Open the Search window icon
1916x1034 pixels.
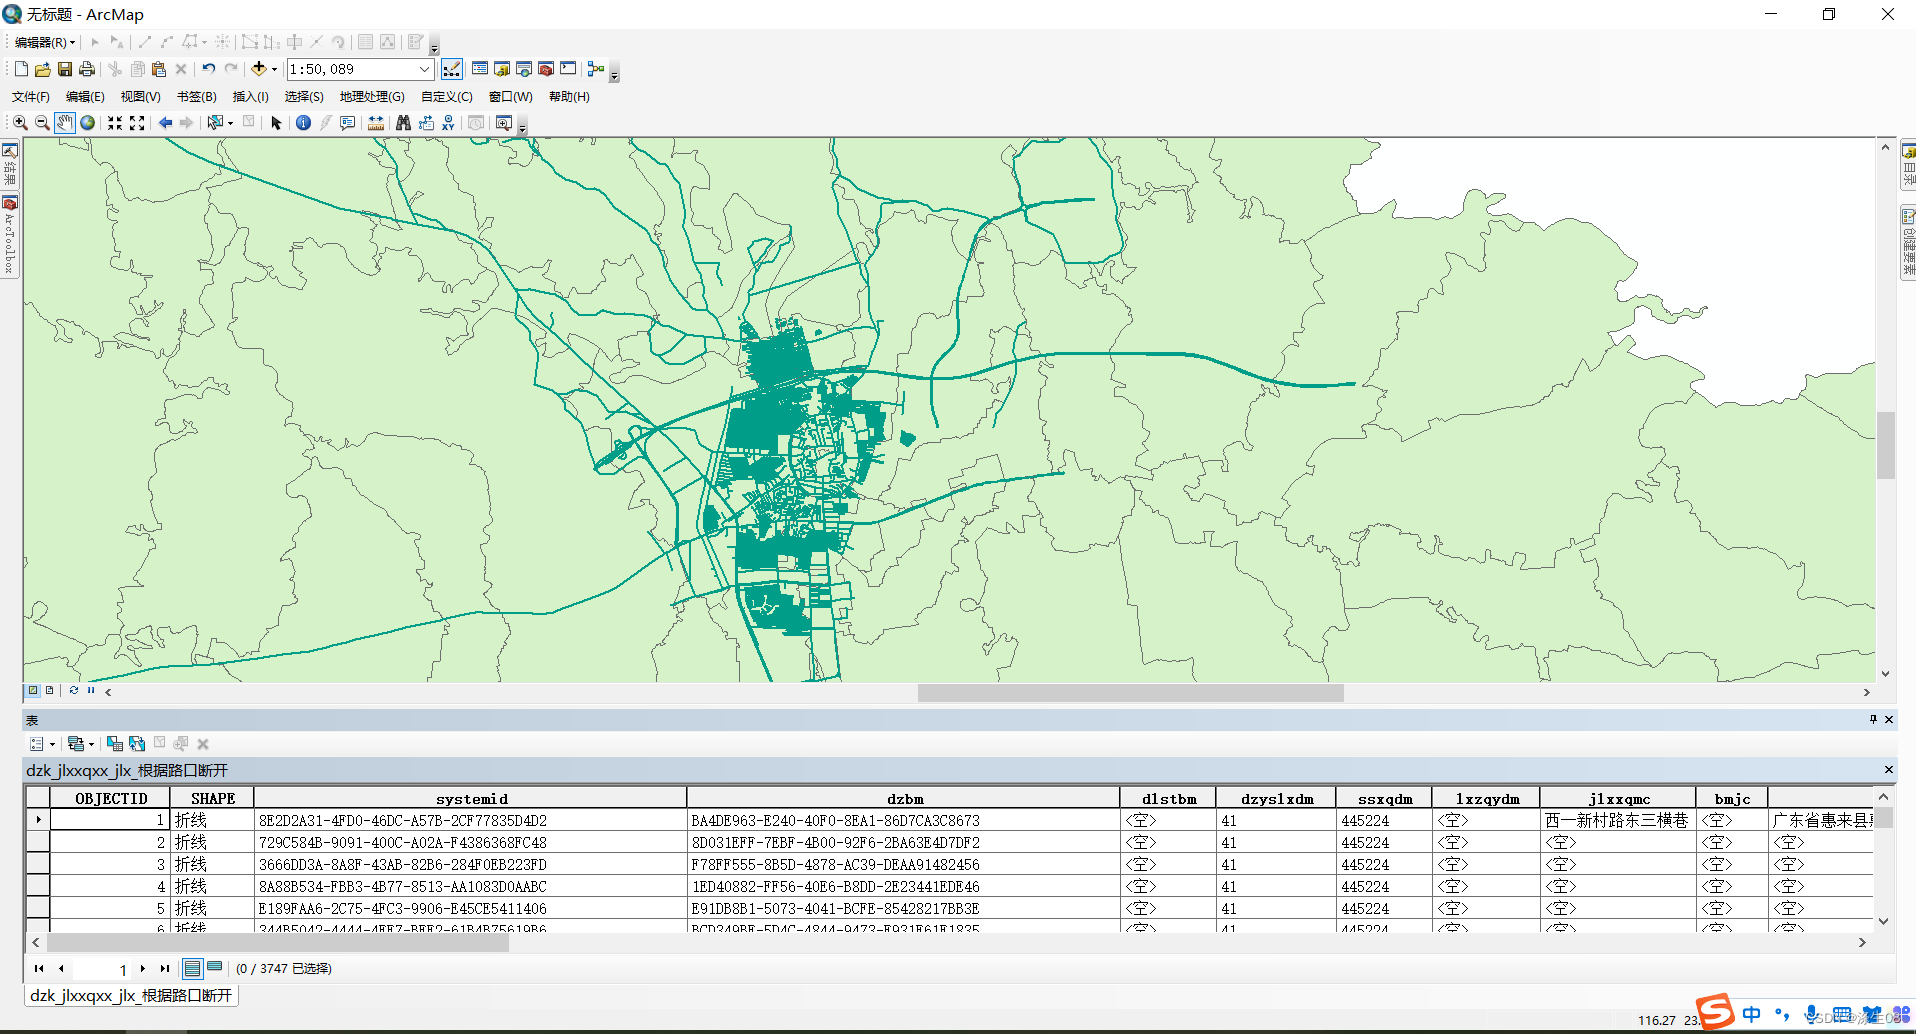524,69
